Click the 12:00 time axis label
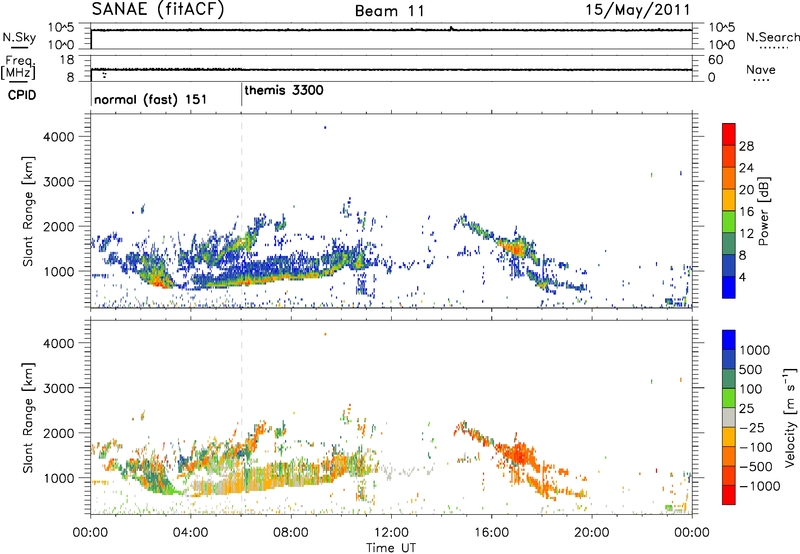This screenshot has height=554, width=800. click(391, 533)
